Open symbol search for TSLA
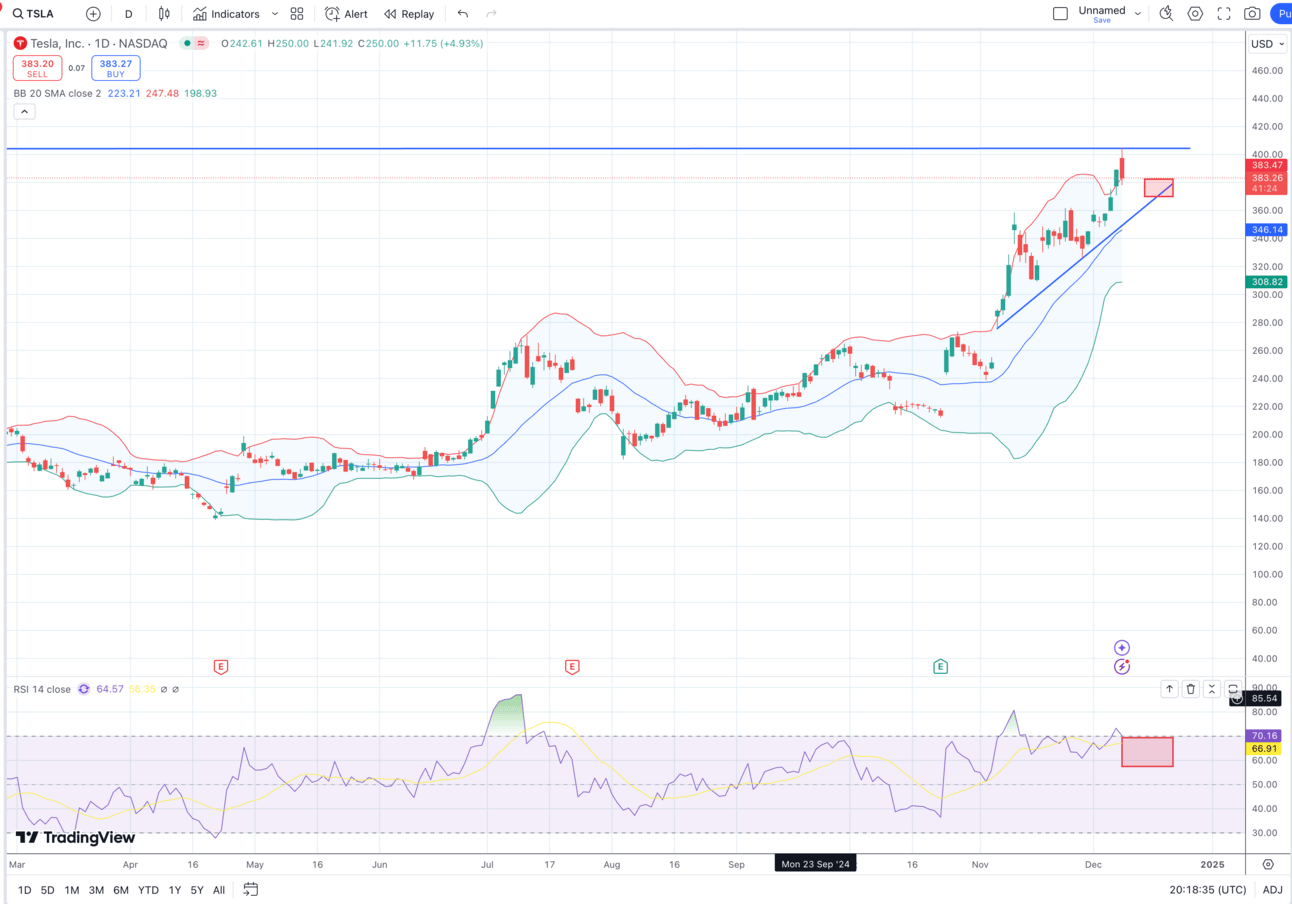Image resolution: width=1292 pixels, height=904 pixels. (34, 14)
